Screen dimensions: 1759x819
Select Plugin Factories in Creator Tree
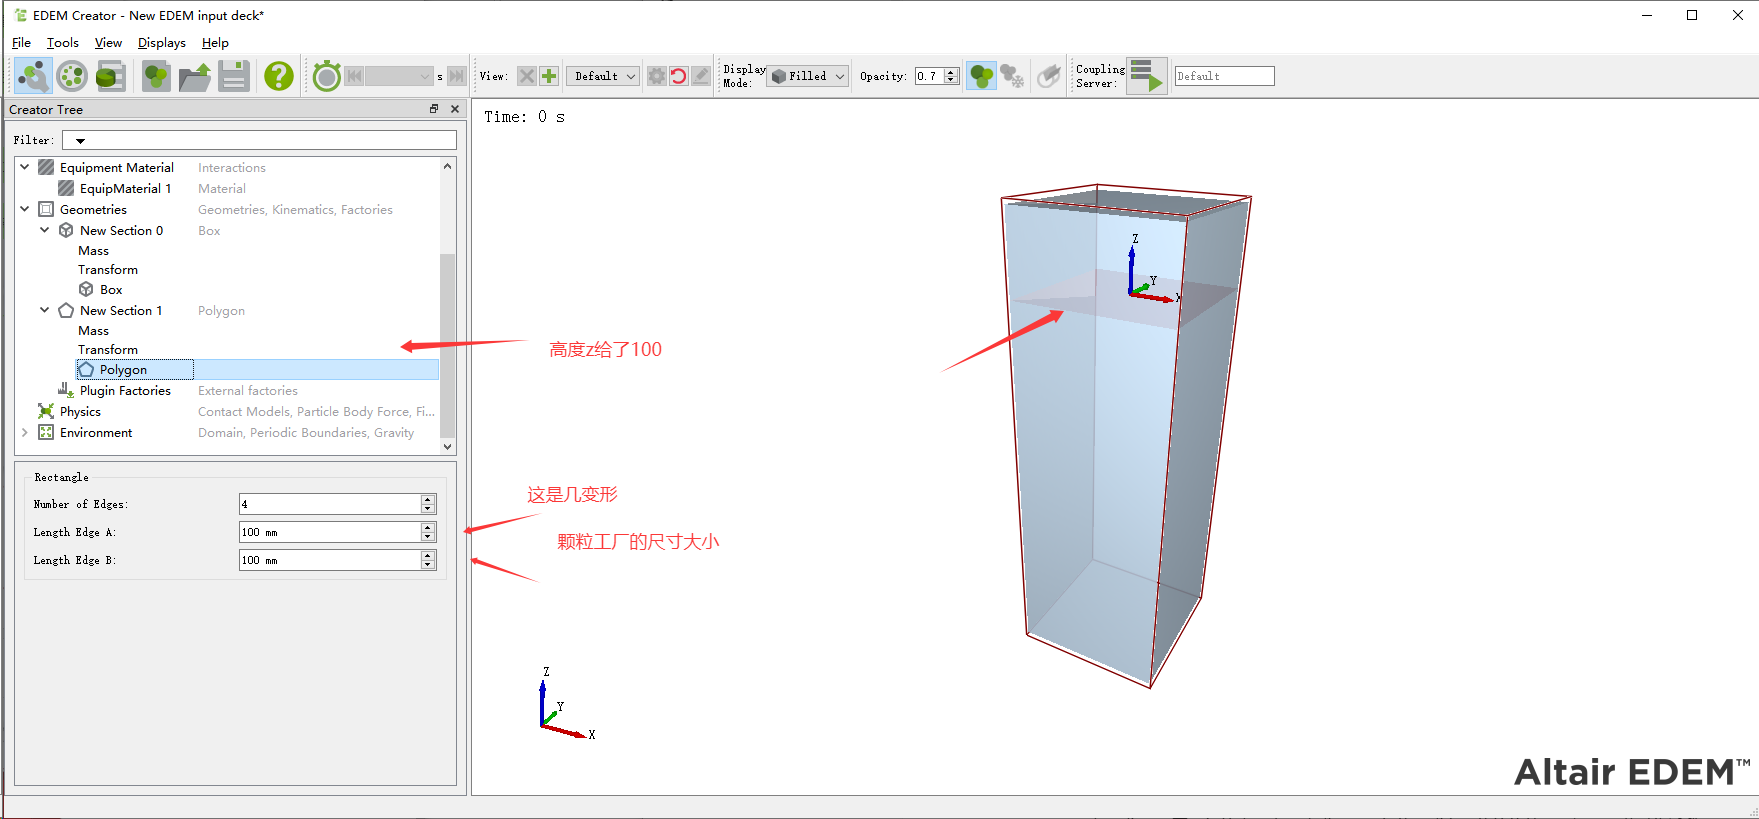[125, 391]
